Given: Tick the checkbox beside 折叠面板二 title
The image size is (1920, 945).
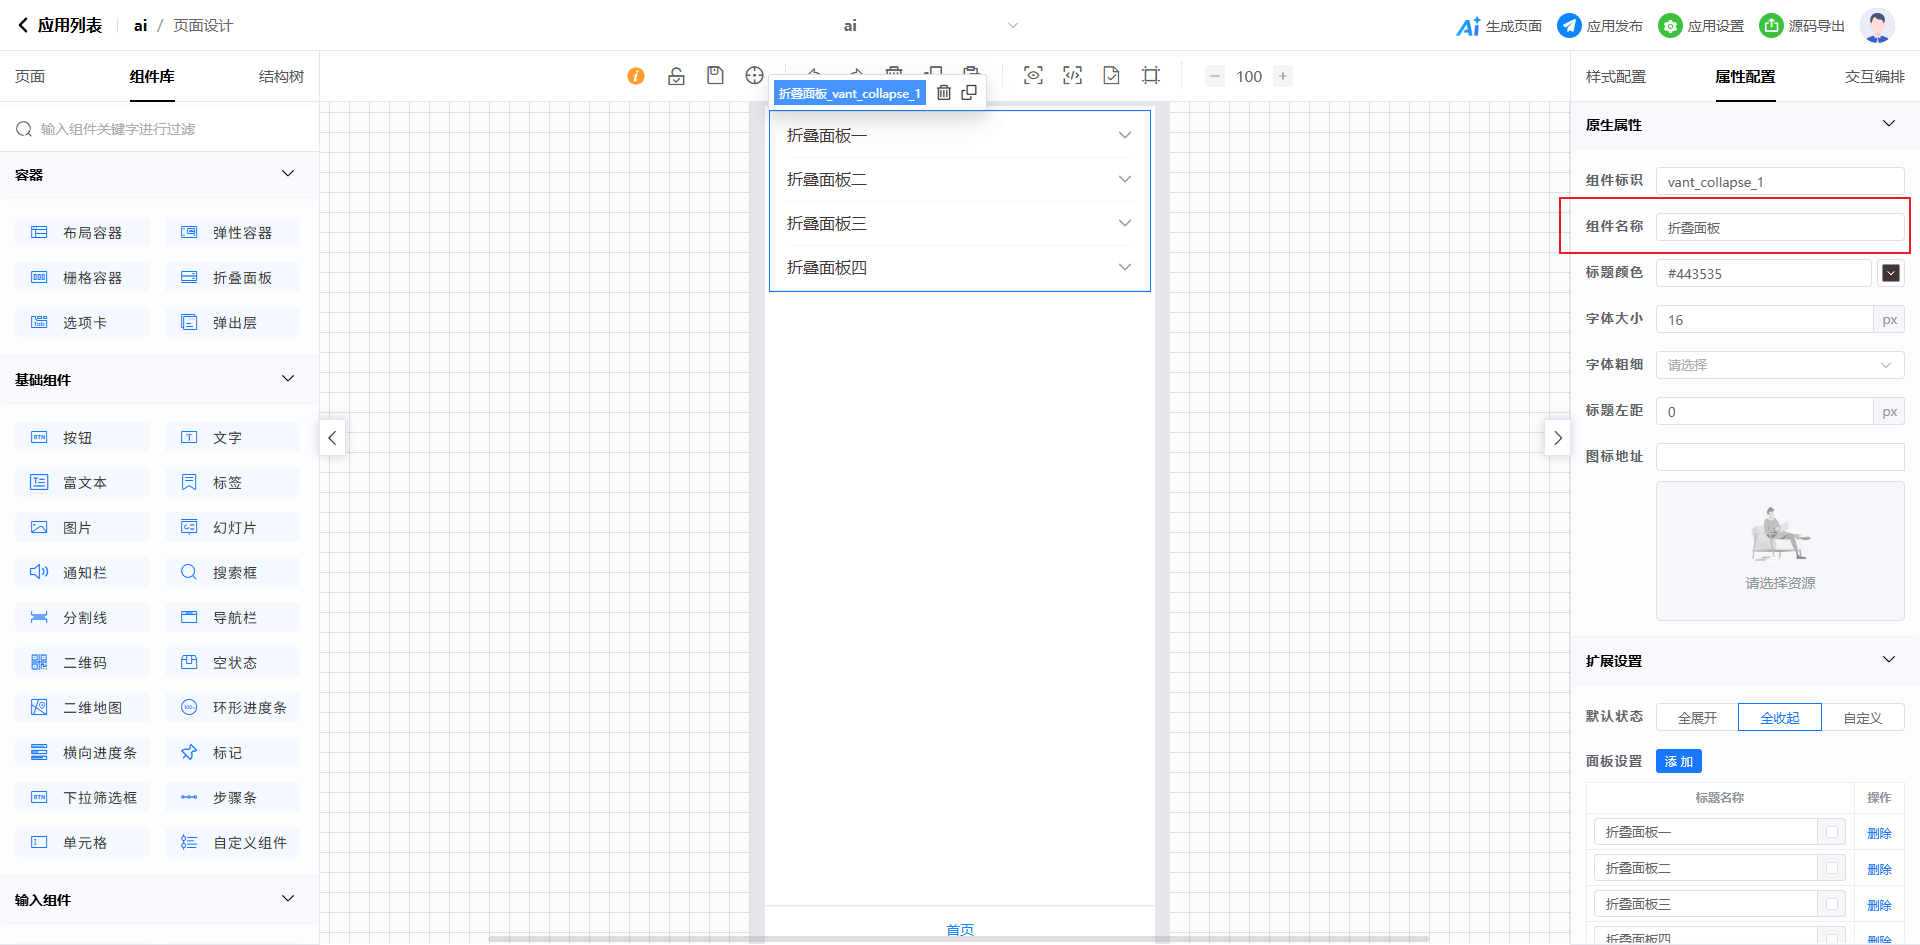Looking at the screenshot, I should pos(1832,868).
